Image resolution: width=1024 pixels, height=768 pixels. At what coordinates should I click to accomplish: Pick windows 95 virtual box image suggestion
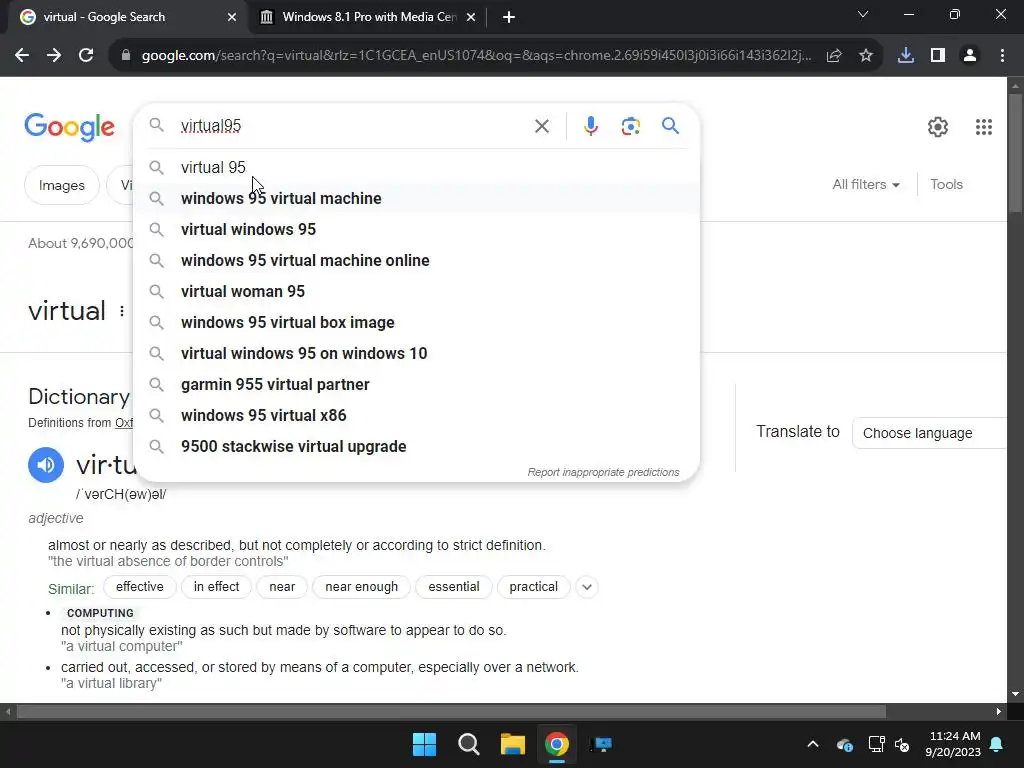coord(417,322)
